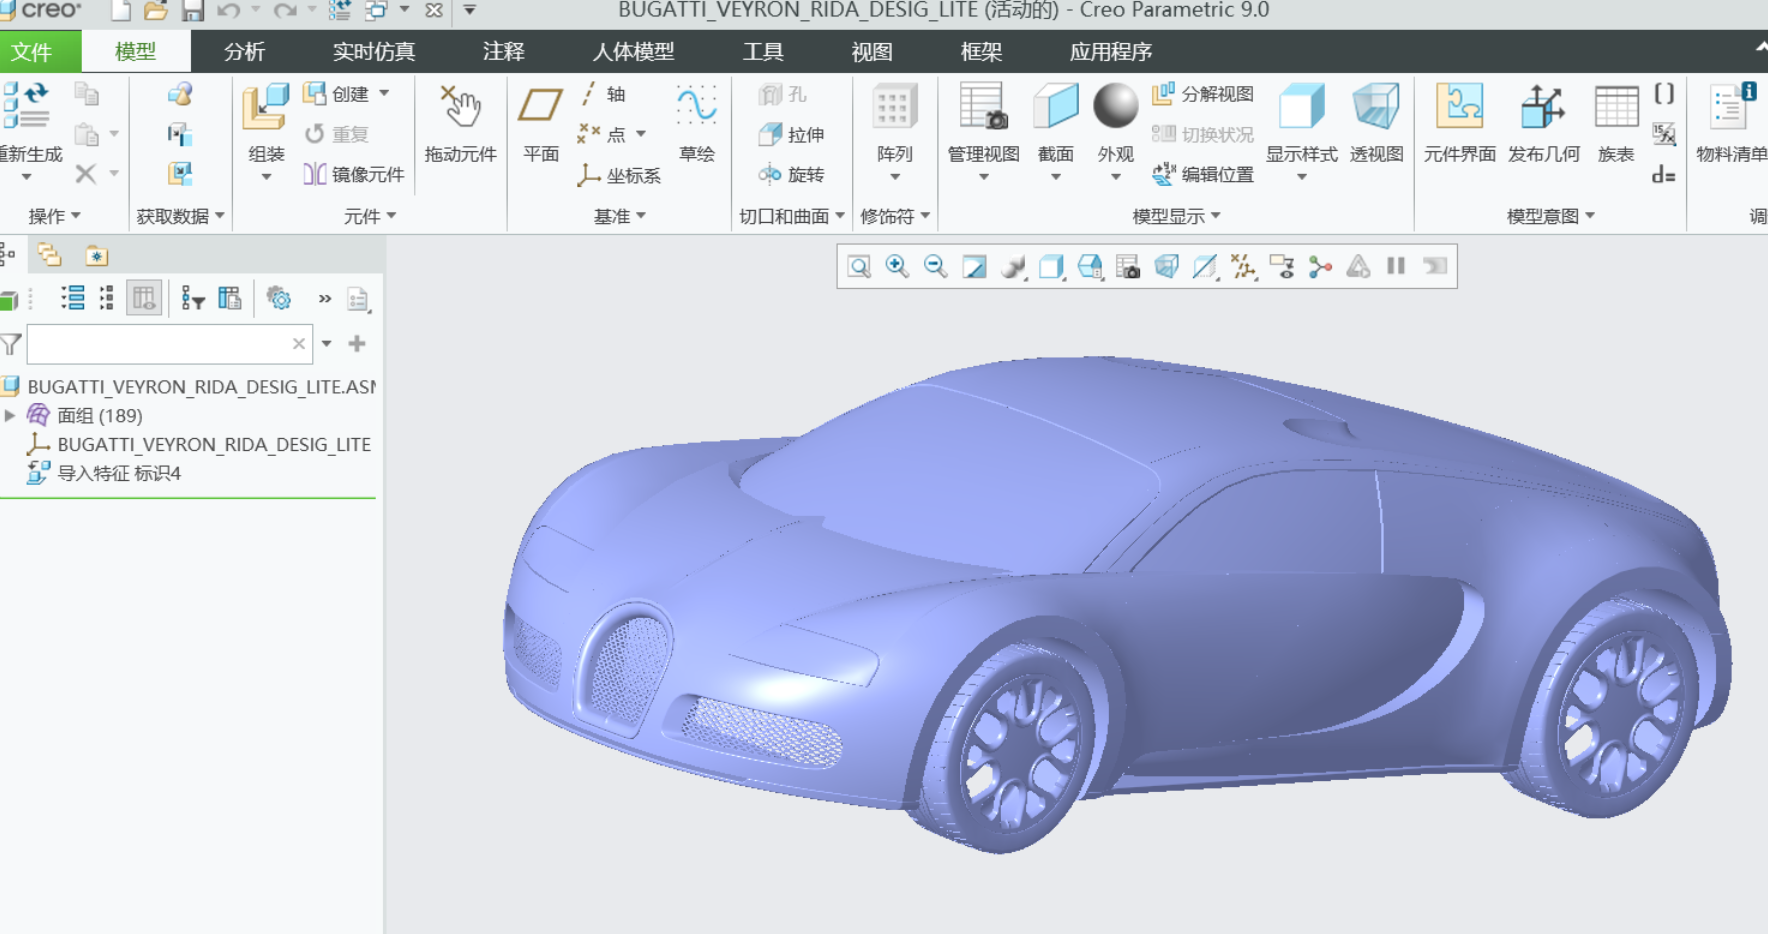Viewport: 1768px width, 934px height.
Task: Open the model tree settings gear icon
Action: [x=279, y=298]
